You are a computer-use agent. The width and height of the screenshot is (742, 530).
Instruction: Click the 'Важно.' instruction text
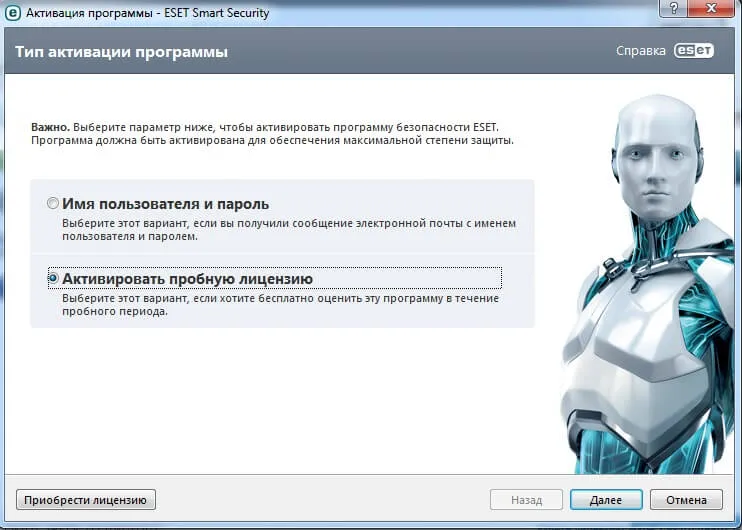pyautogui.click(x=272, y=133)
